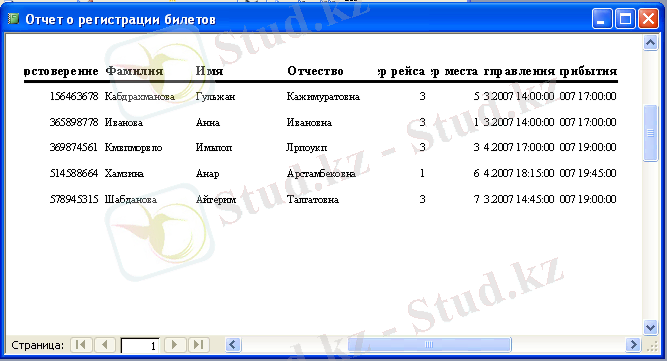Maximize the report window
This screenshot has height=361, width=667.
625,19
